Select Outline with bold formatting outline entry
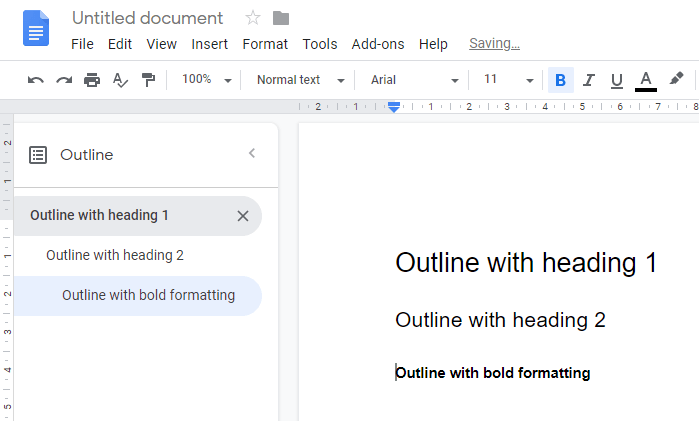Image resolution: width=699 pixels, height=421 pixels. 138,296
